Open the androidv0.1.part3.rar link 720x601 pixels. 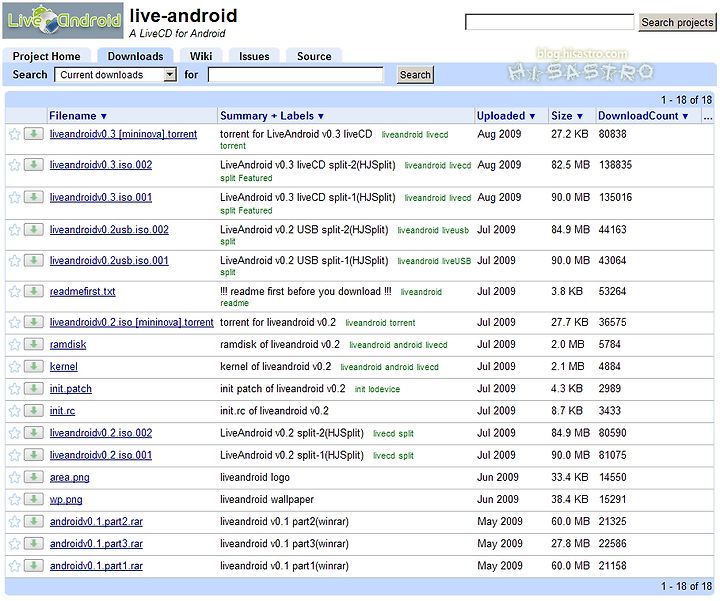tap(96, 544)
